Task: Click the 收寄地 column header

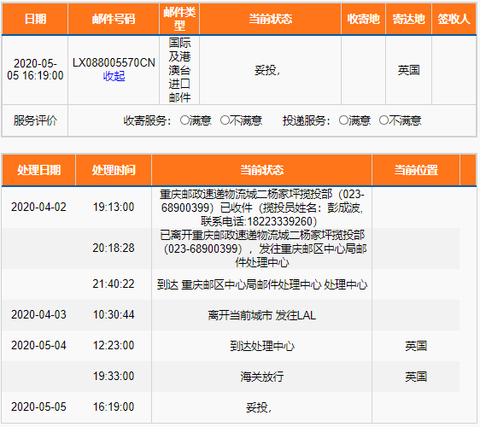Action: tap(363, 19)
